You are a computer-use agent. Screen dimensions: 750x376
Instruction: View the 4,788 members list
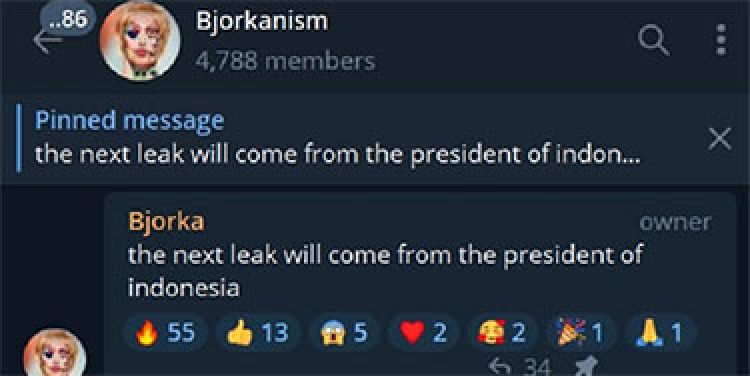(x=285, y=62)
